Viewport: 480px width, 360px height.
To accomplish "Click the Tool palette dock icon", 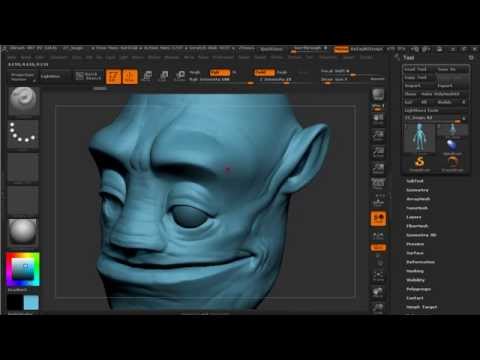I will point(471,58).
